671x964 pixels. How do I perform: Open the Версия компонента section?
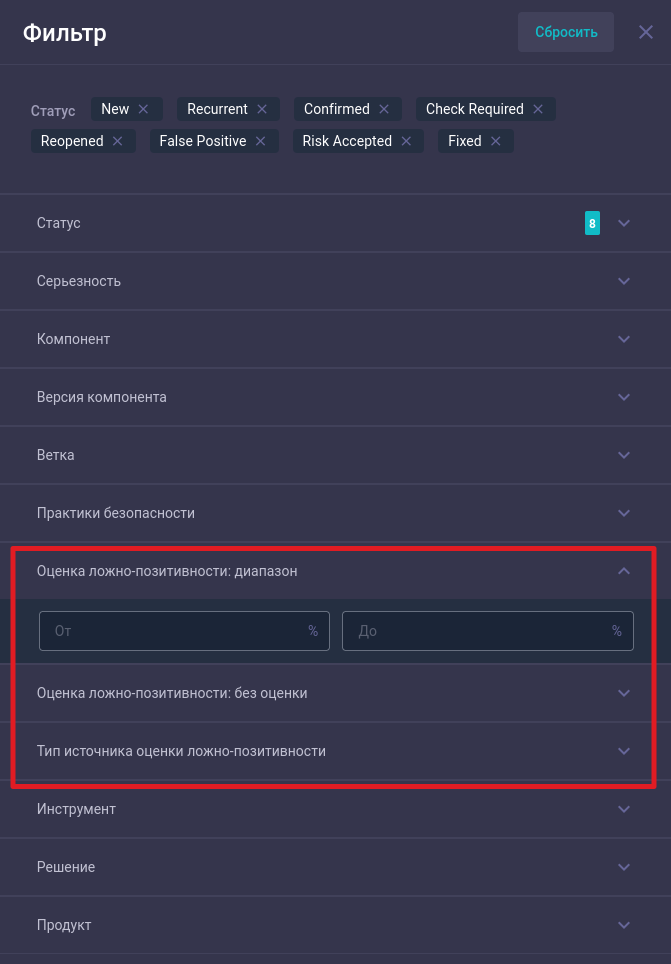pyautogui.click(x=624, y=397)
